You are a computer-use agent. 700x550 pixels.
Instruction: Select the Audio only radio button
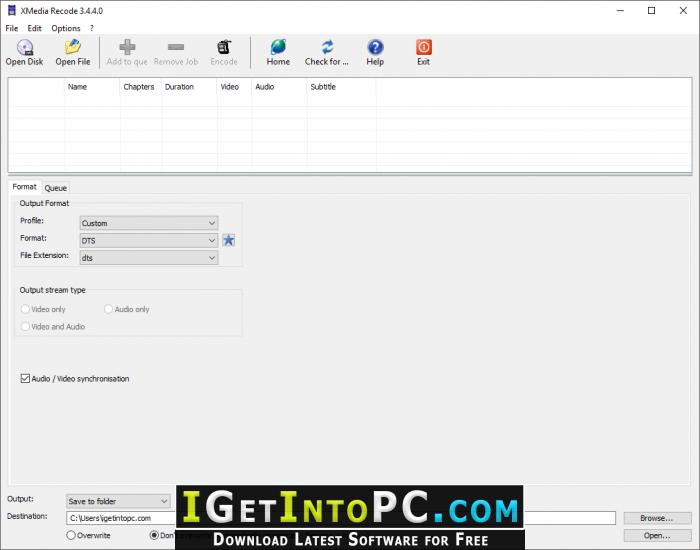click(108, 309)
